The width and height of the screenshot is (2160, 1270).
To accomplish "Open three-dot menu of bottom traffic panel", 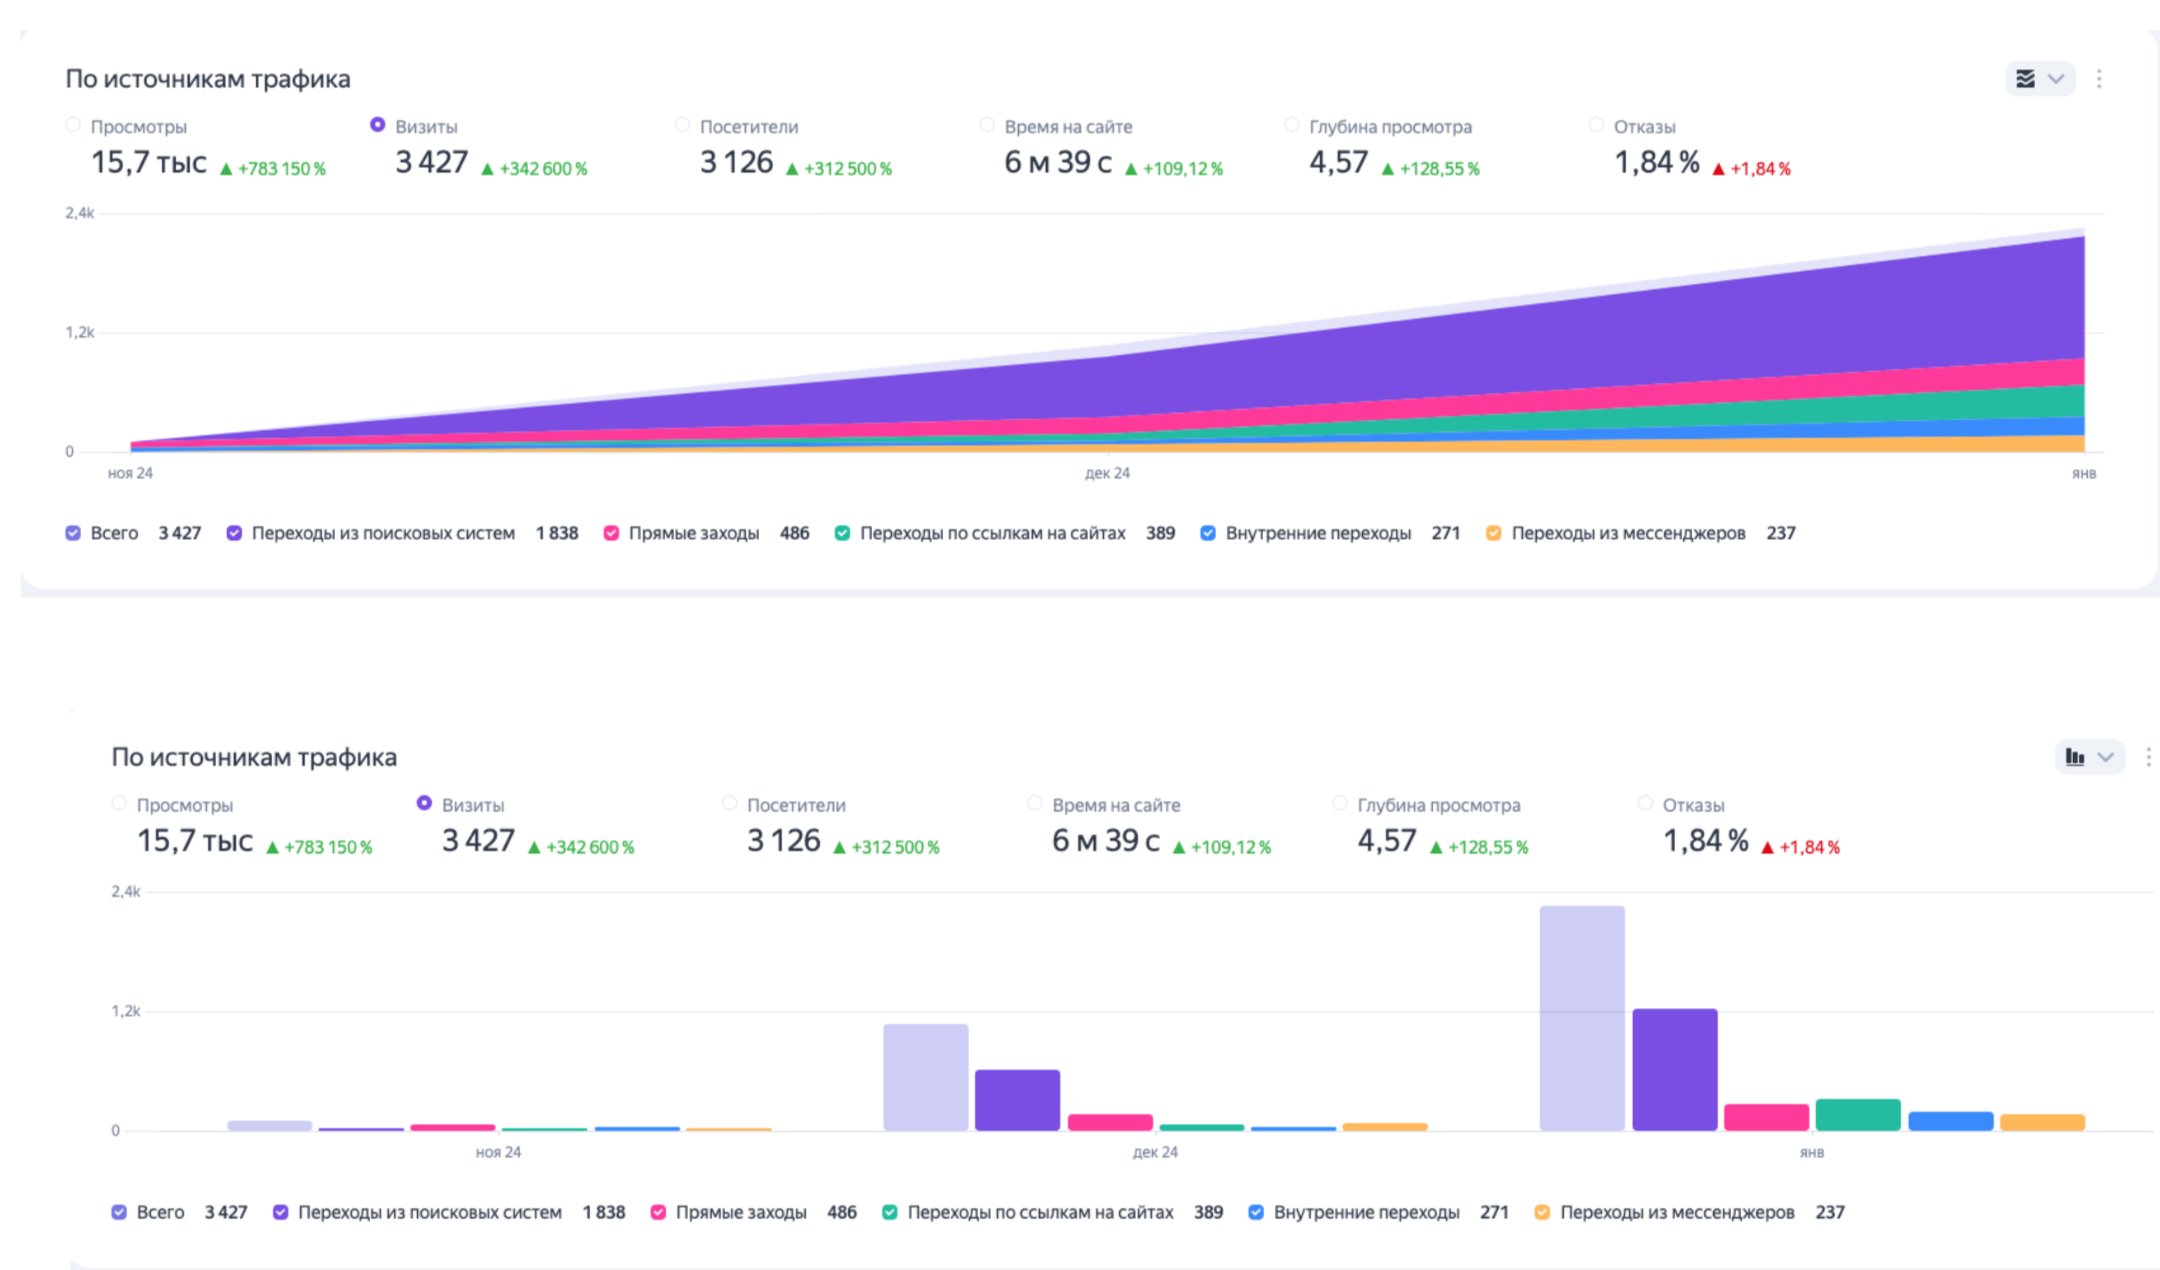I will click(x=2148, y=757).
